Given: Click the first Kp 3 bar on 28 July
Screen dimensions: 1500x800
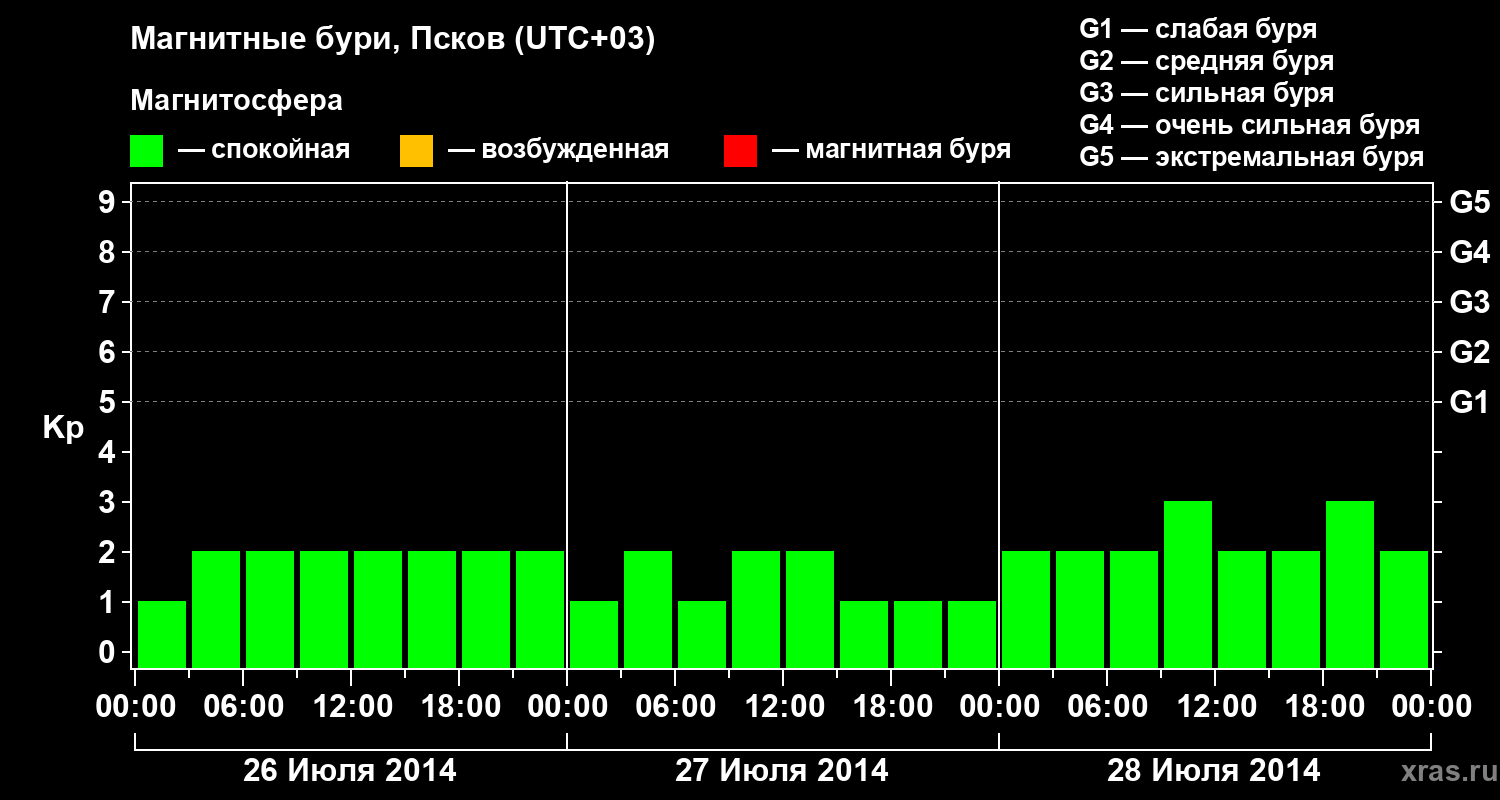Looking at the screenshot, I should [x=1188, y=584].
